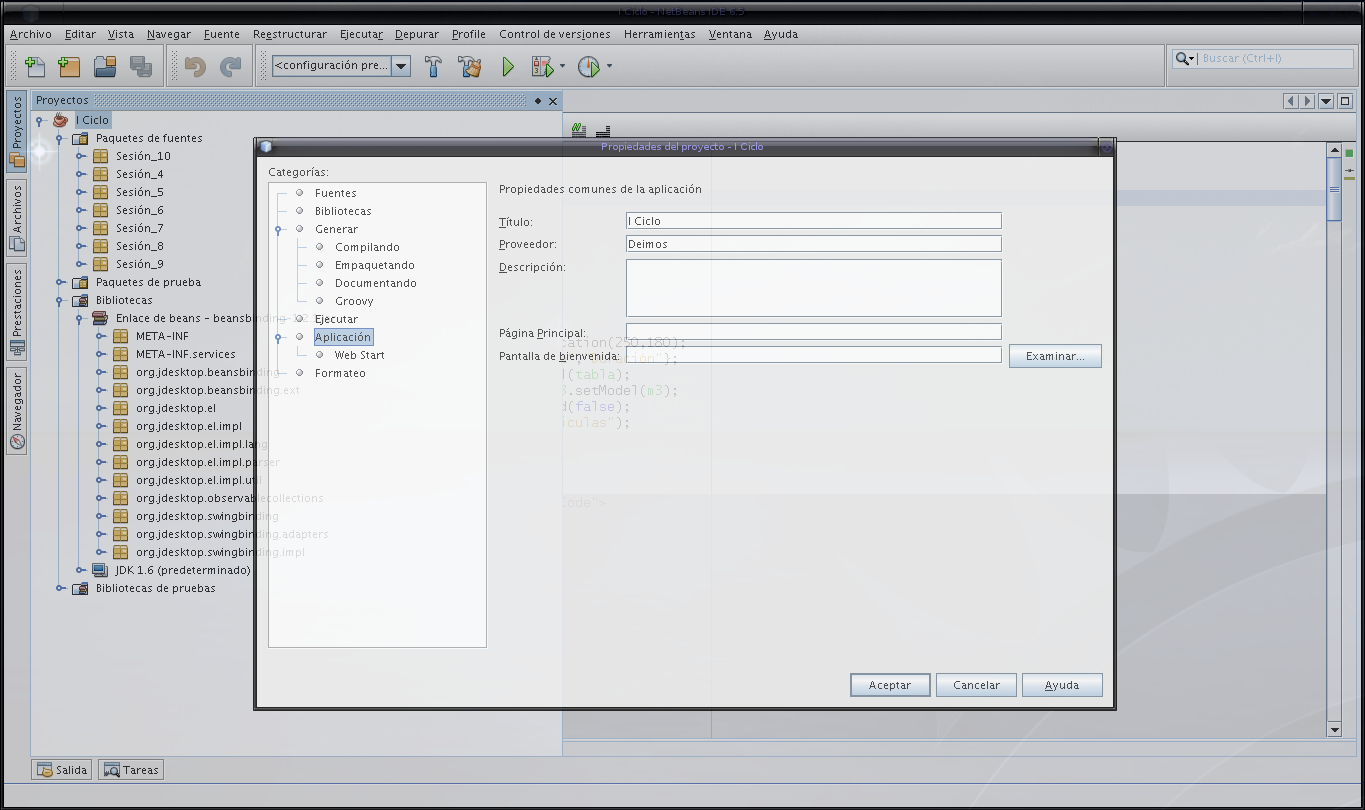Click the Examinar... browse button
The height and width of the screenshot is (810, 1365).
point(1054,356)
